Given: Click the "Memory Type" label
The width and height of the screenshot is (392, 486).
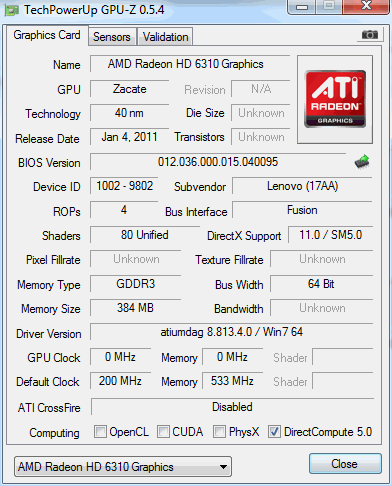Looking at the screenshot, I should (49, 285).
